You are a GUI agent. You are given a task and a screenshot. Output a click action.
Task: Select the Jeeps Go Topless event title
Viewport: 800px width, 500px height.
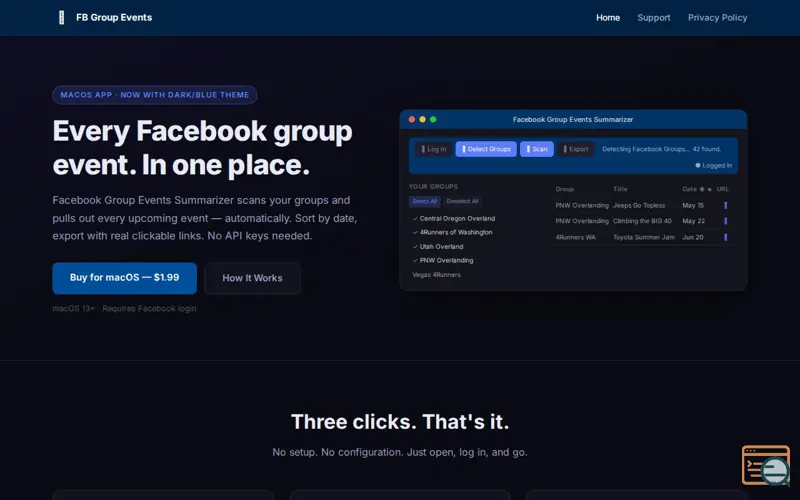[639, 205]
